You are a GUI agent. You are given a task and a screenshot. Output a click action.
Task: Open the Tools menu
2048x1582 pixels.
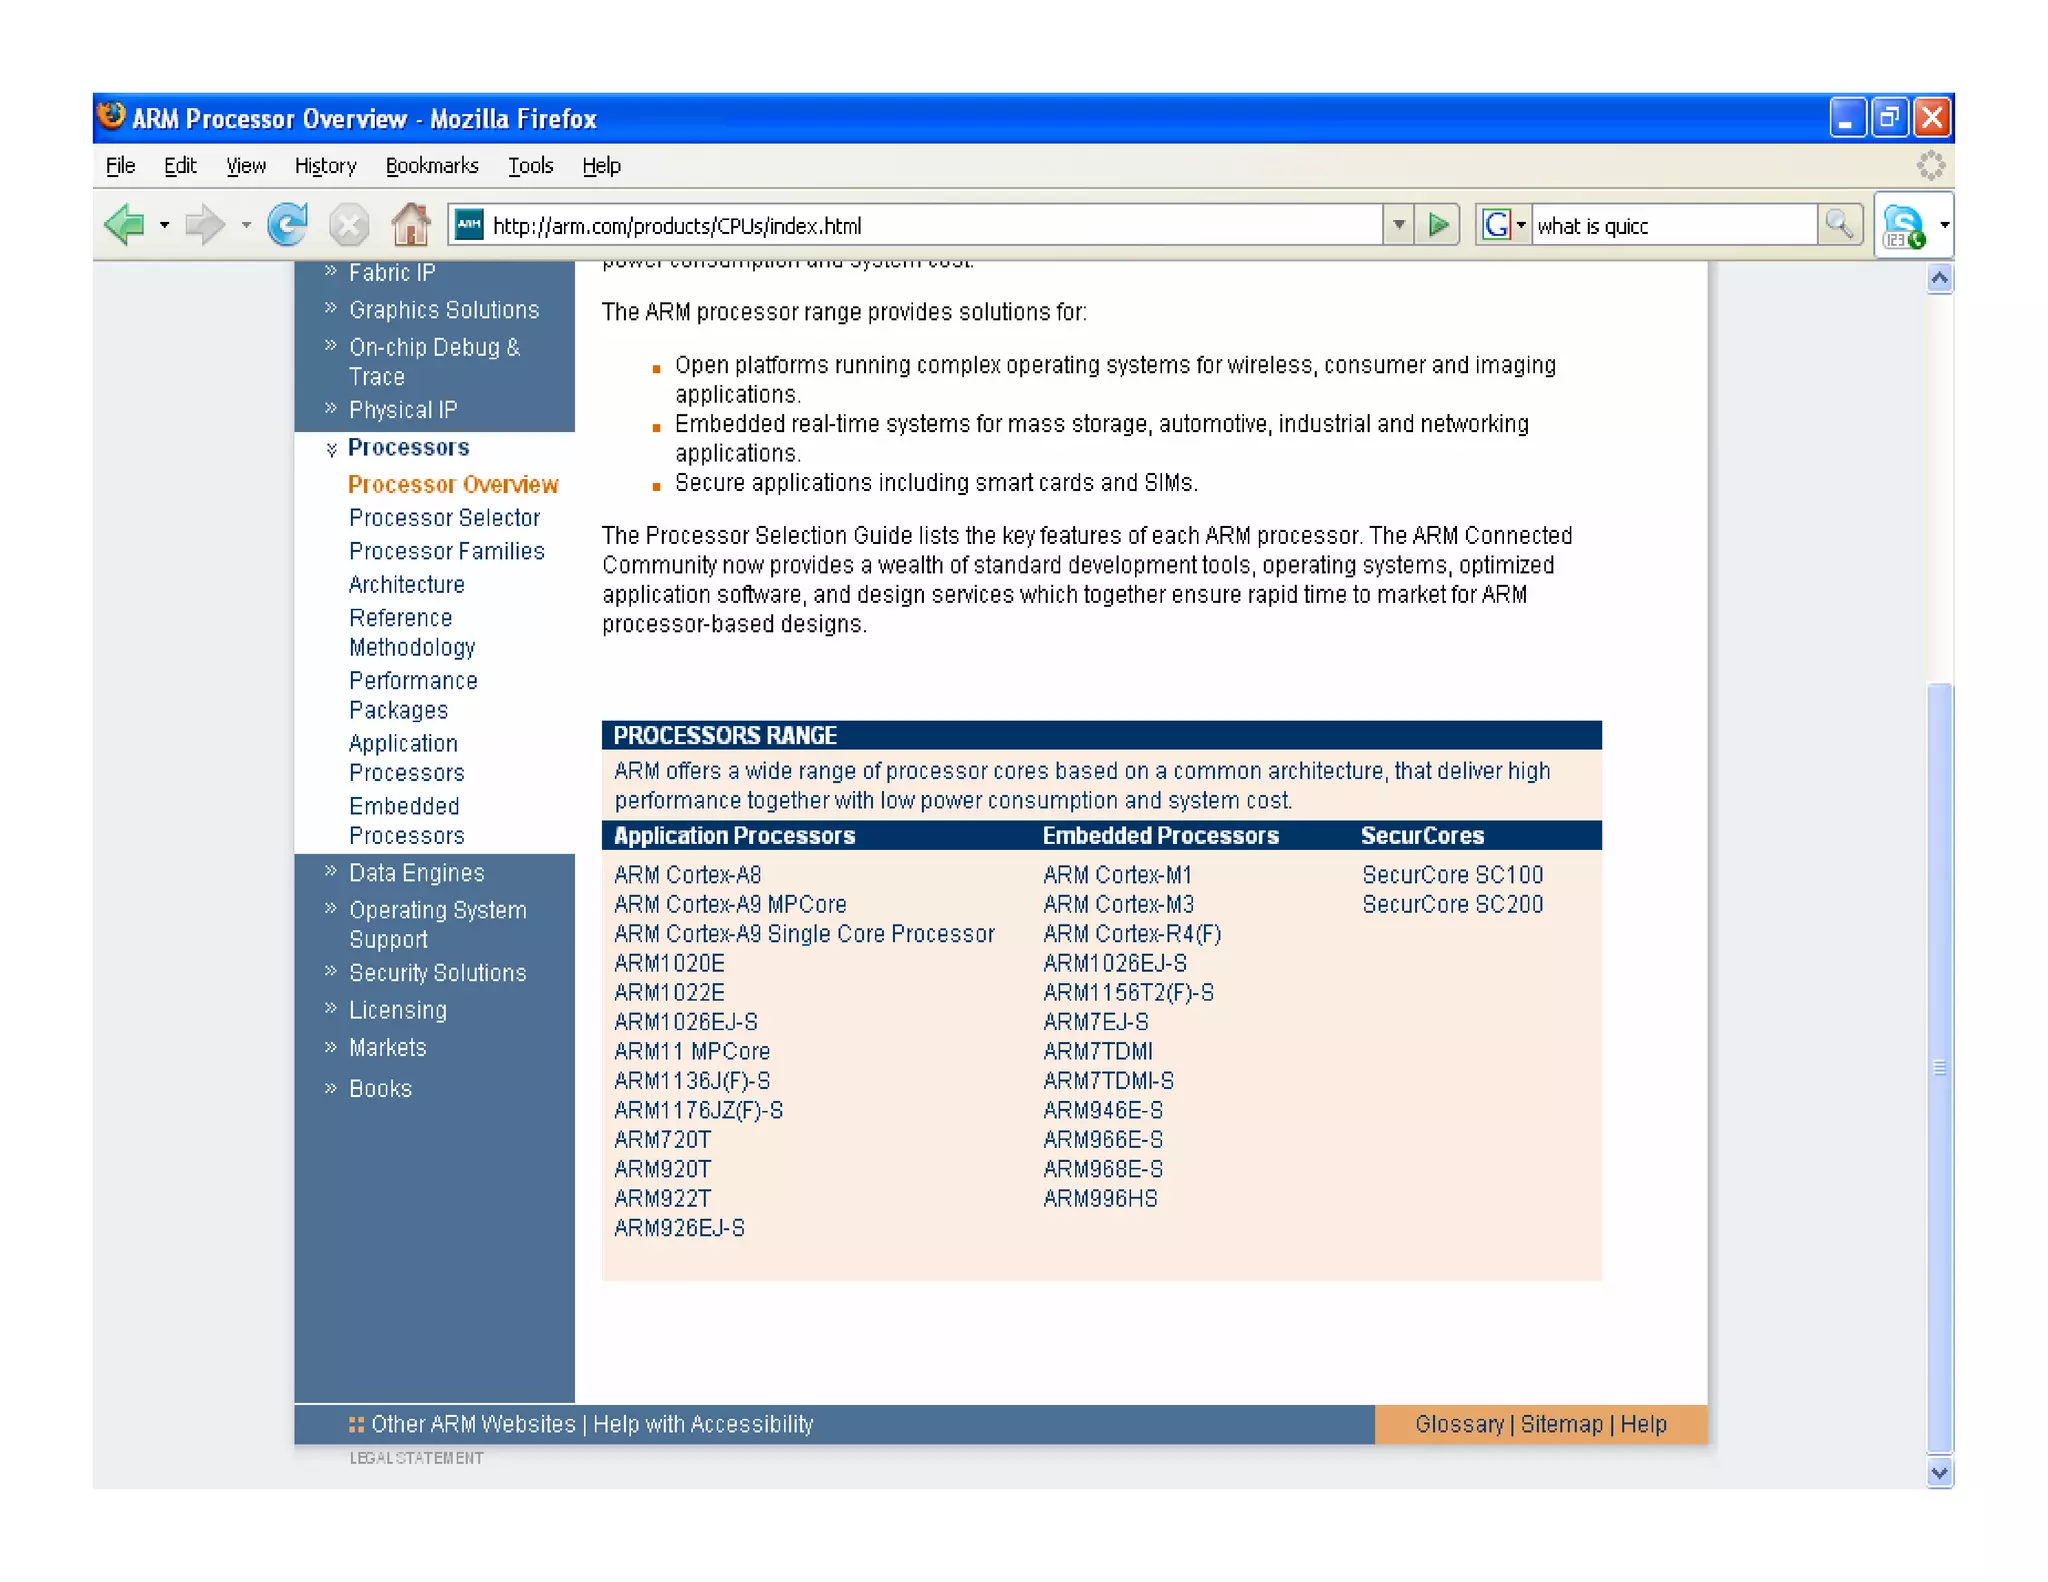(530, 166)
